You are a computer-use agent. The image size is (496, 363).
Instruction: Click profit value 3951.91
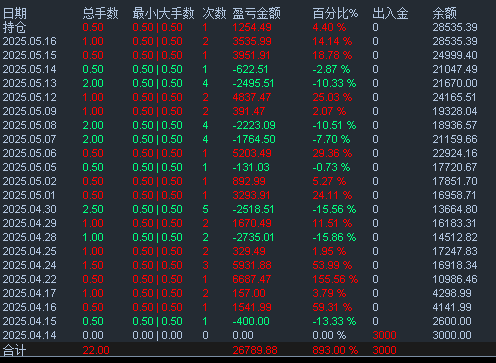click(x=251, y=55)
